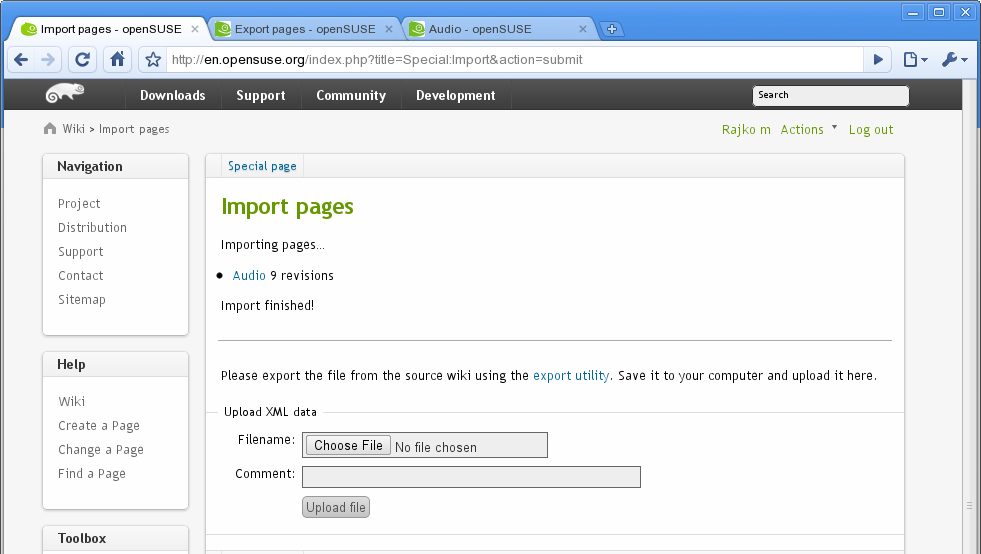Open Wiki under the Help panel

pyautogui.click(x=72, y=401)
